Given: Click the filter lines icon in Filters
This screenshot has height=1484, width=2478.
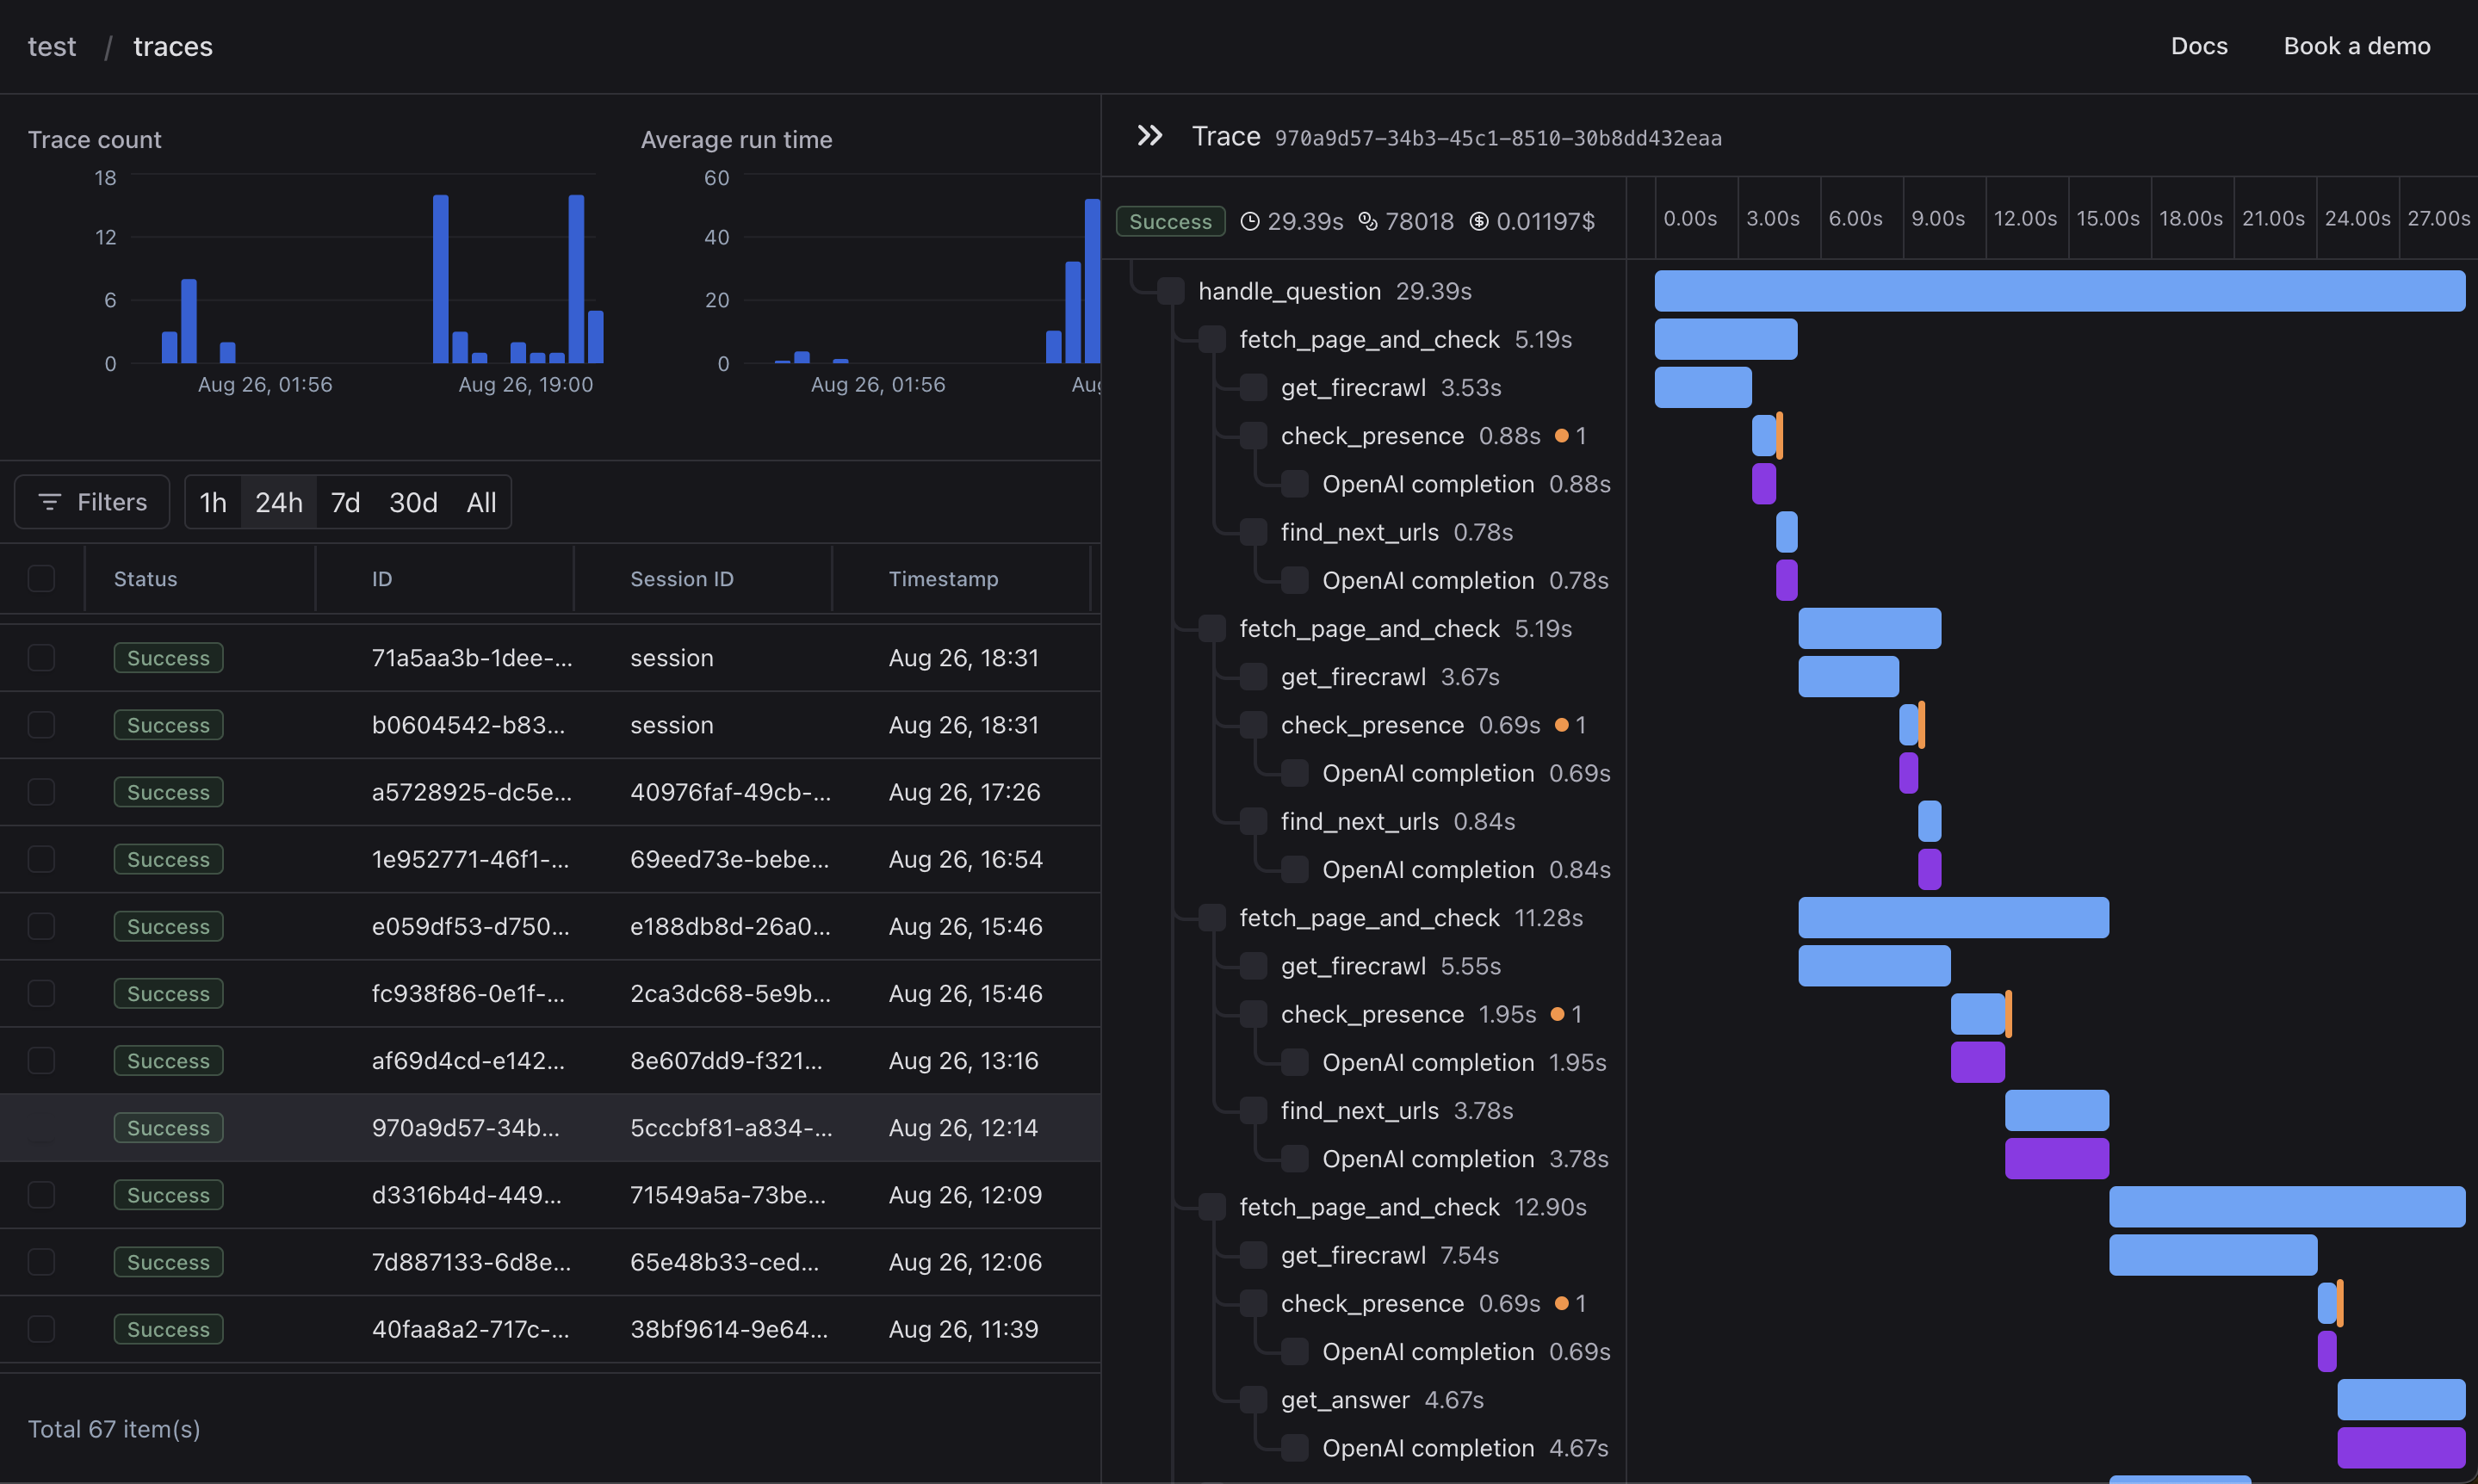Looking at the screenshot, I should tap(50, 502).
